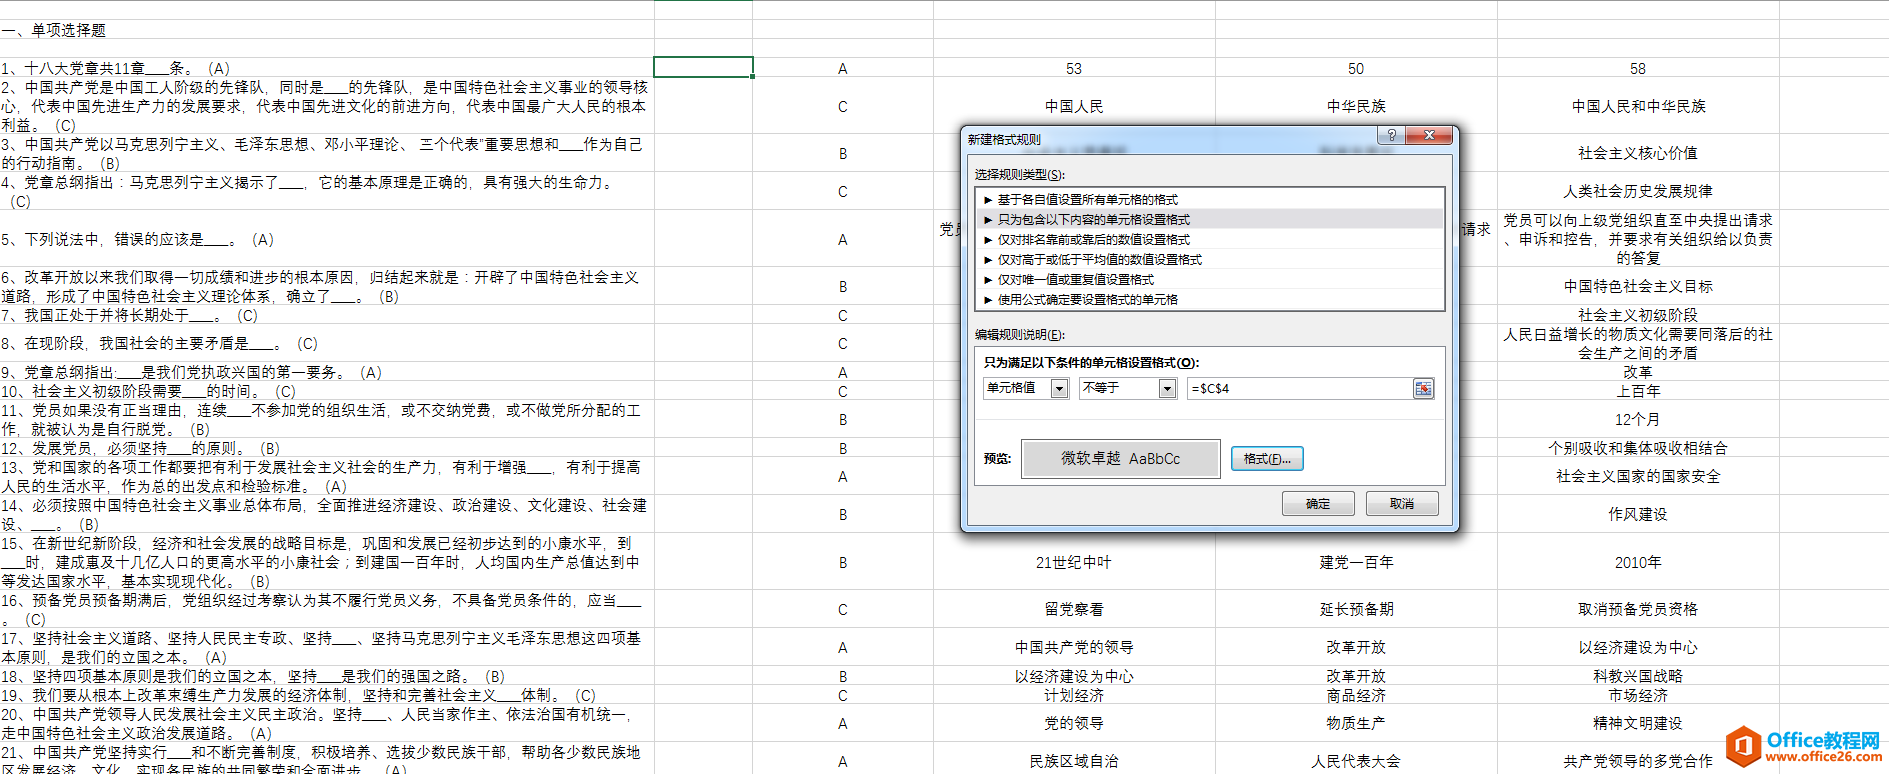The image size is (1889, 774).
Task: Select rule type 只为包含以下内容的单元格设置格式
Action: pyautogui.click(x=1210, y=220)
